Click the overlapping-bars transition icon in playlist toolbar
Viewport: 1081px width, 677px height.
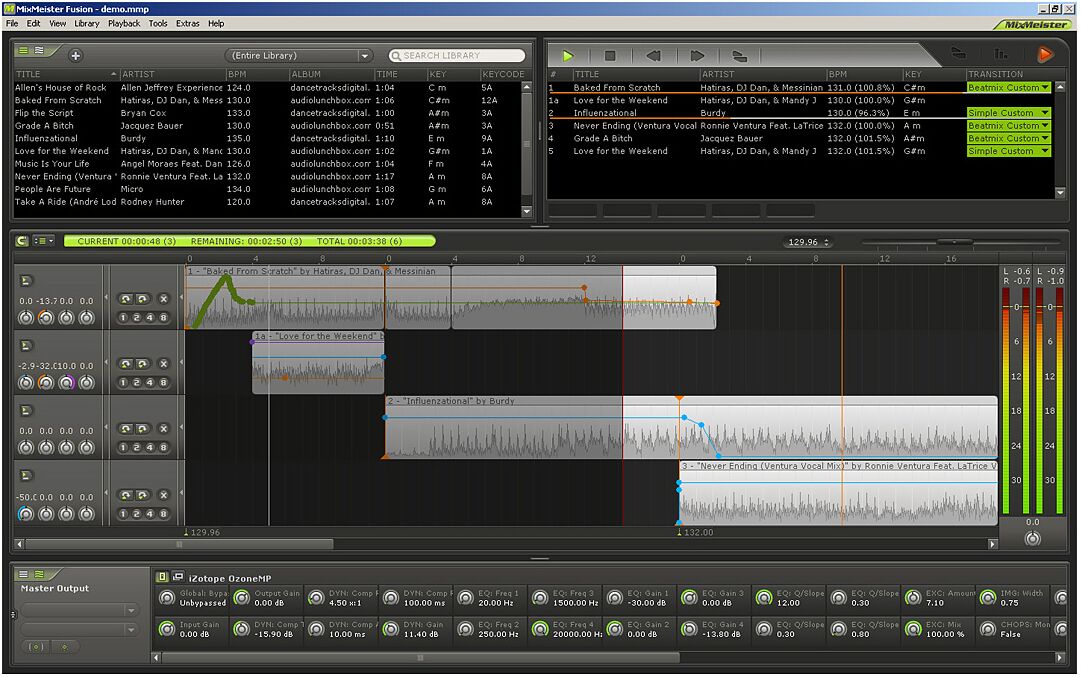(739, 56)
